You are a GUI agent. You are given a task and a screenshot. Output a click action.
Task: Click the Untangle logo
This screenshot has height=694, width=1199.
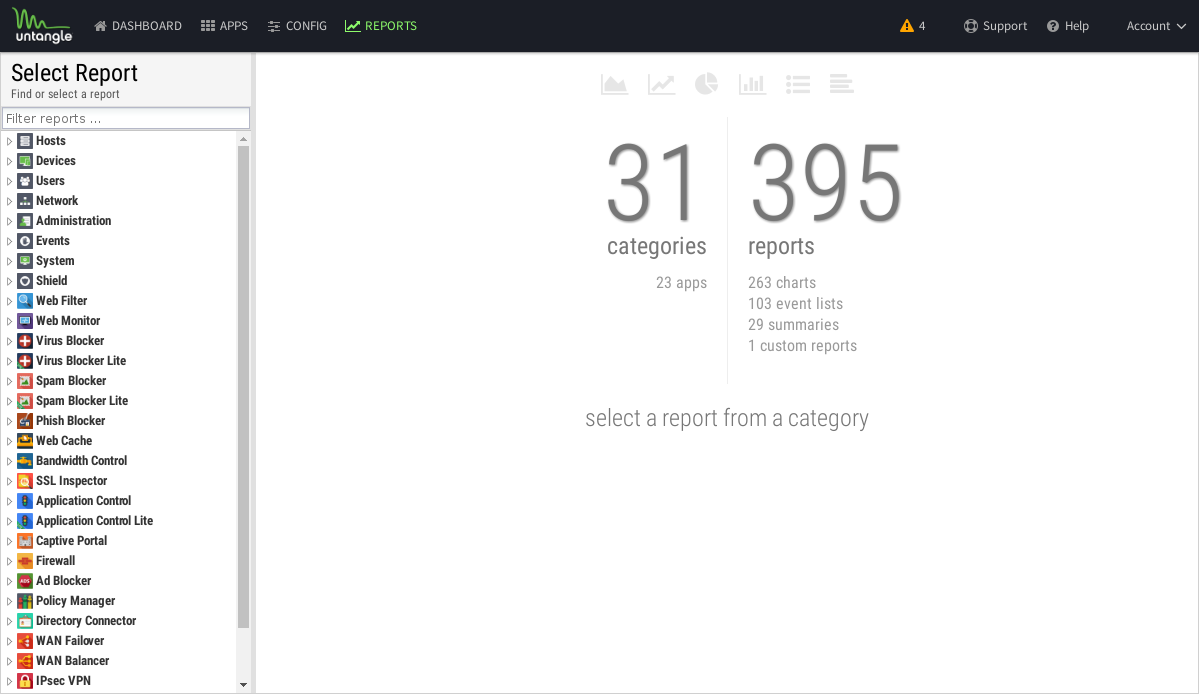[x=42, y=25]
